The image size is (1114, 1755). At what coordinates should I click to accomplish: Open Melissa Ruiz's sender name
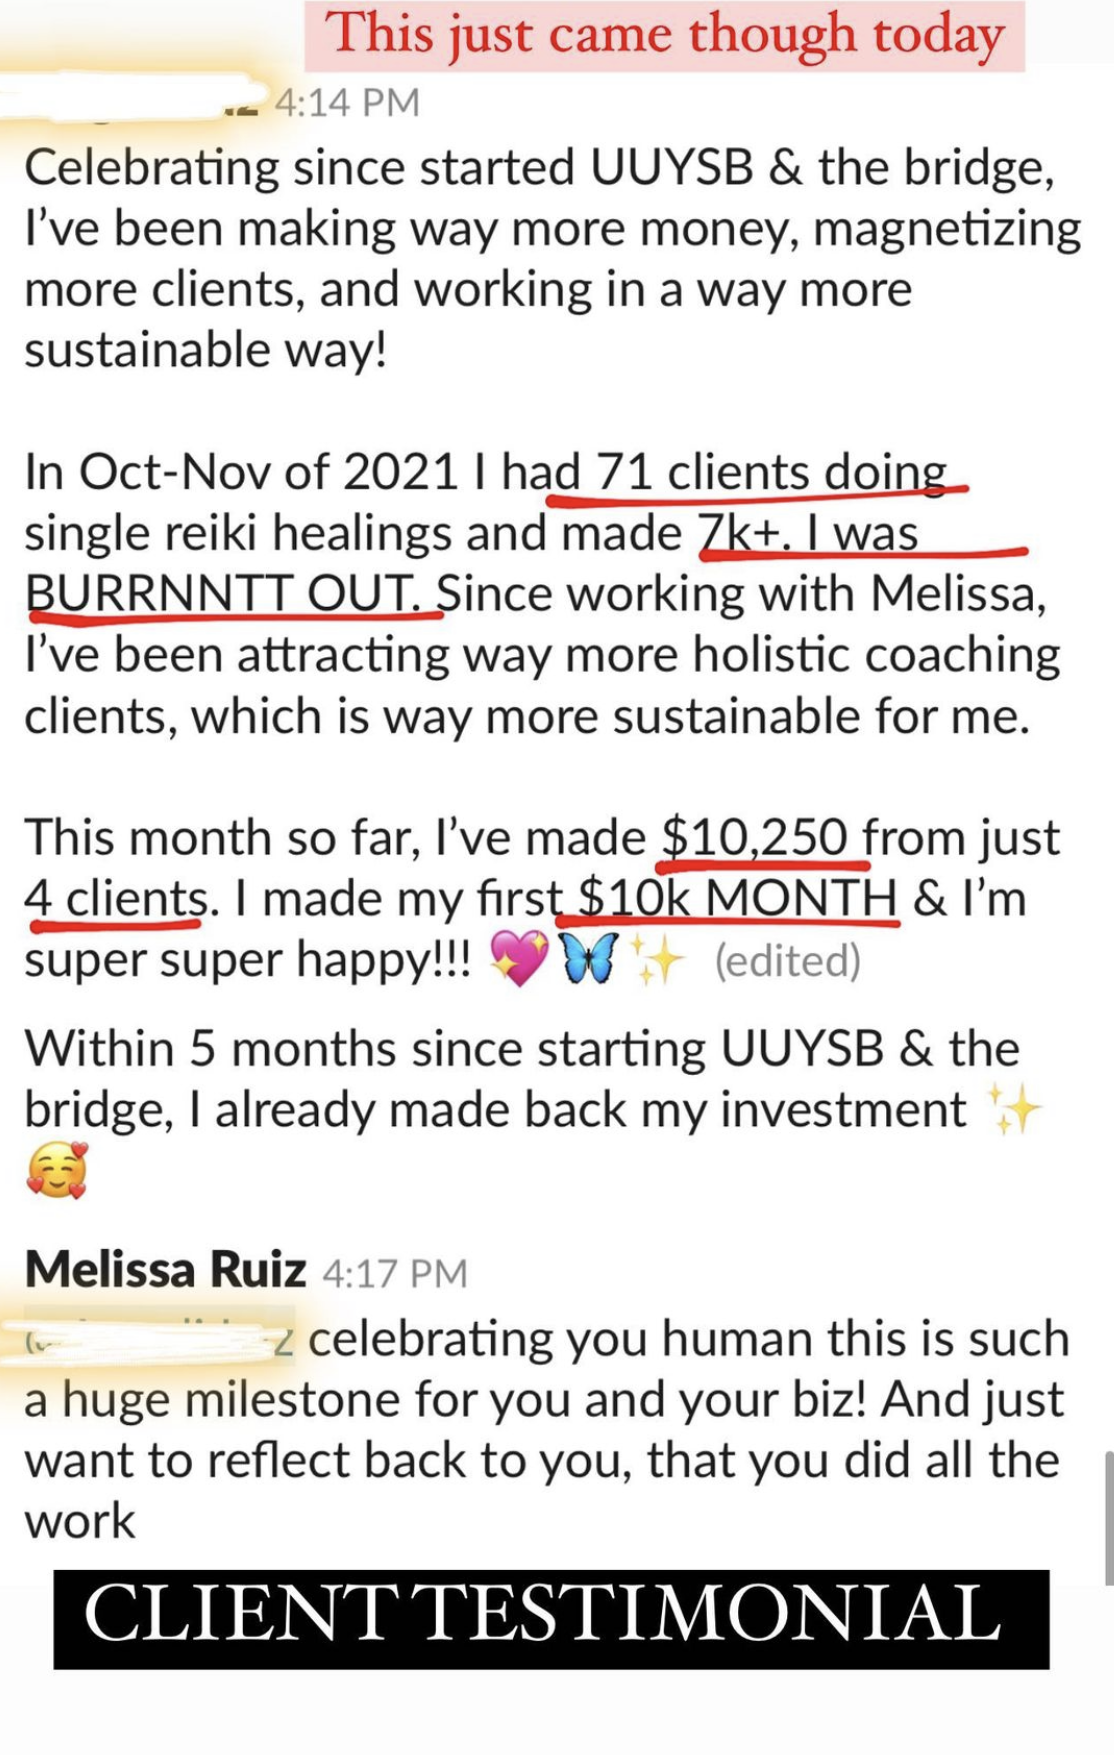165,1270
